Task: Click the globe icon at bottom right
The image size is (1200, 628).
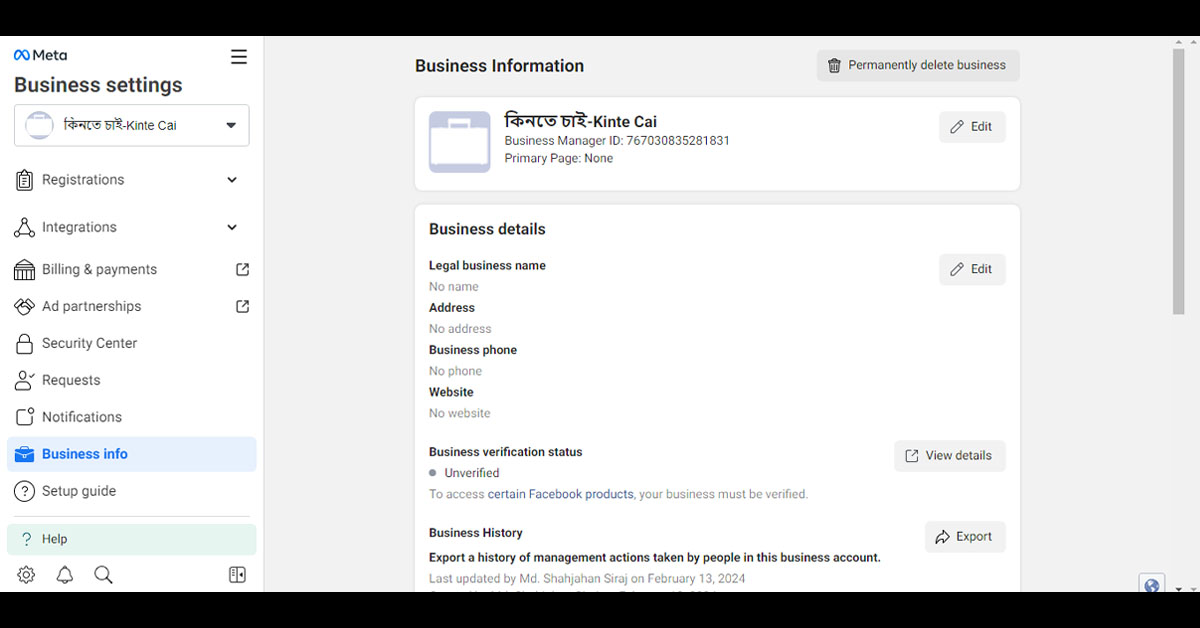Action: 1152,586
